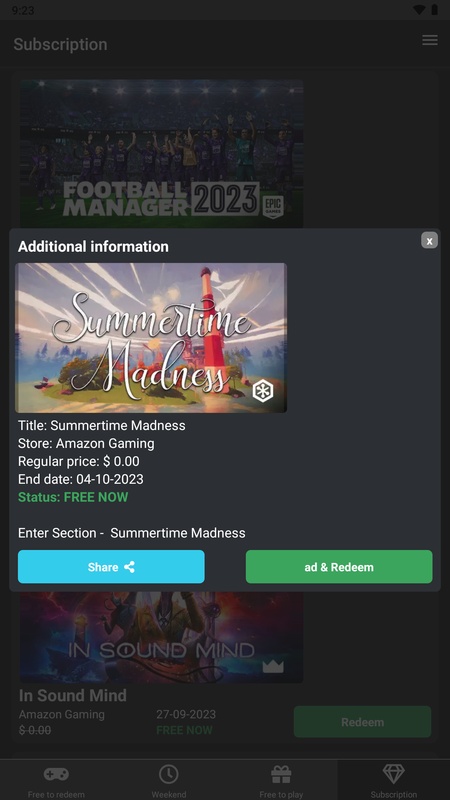Tap the snowflake hexagon badge on banner

[x=263, y=392]
